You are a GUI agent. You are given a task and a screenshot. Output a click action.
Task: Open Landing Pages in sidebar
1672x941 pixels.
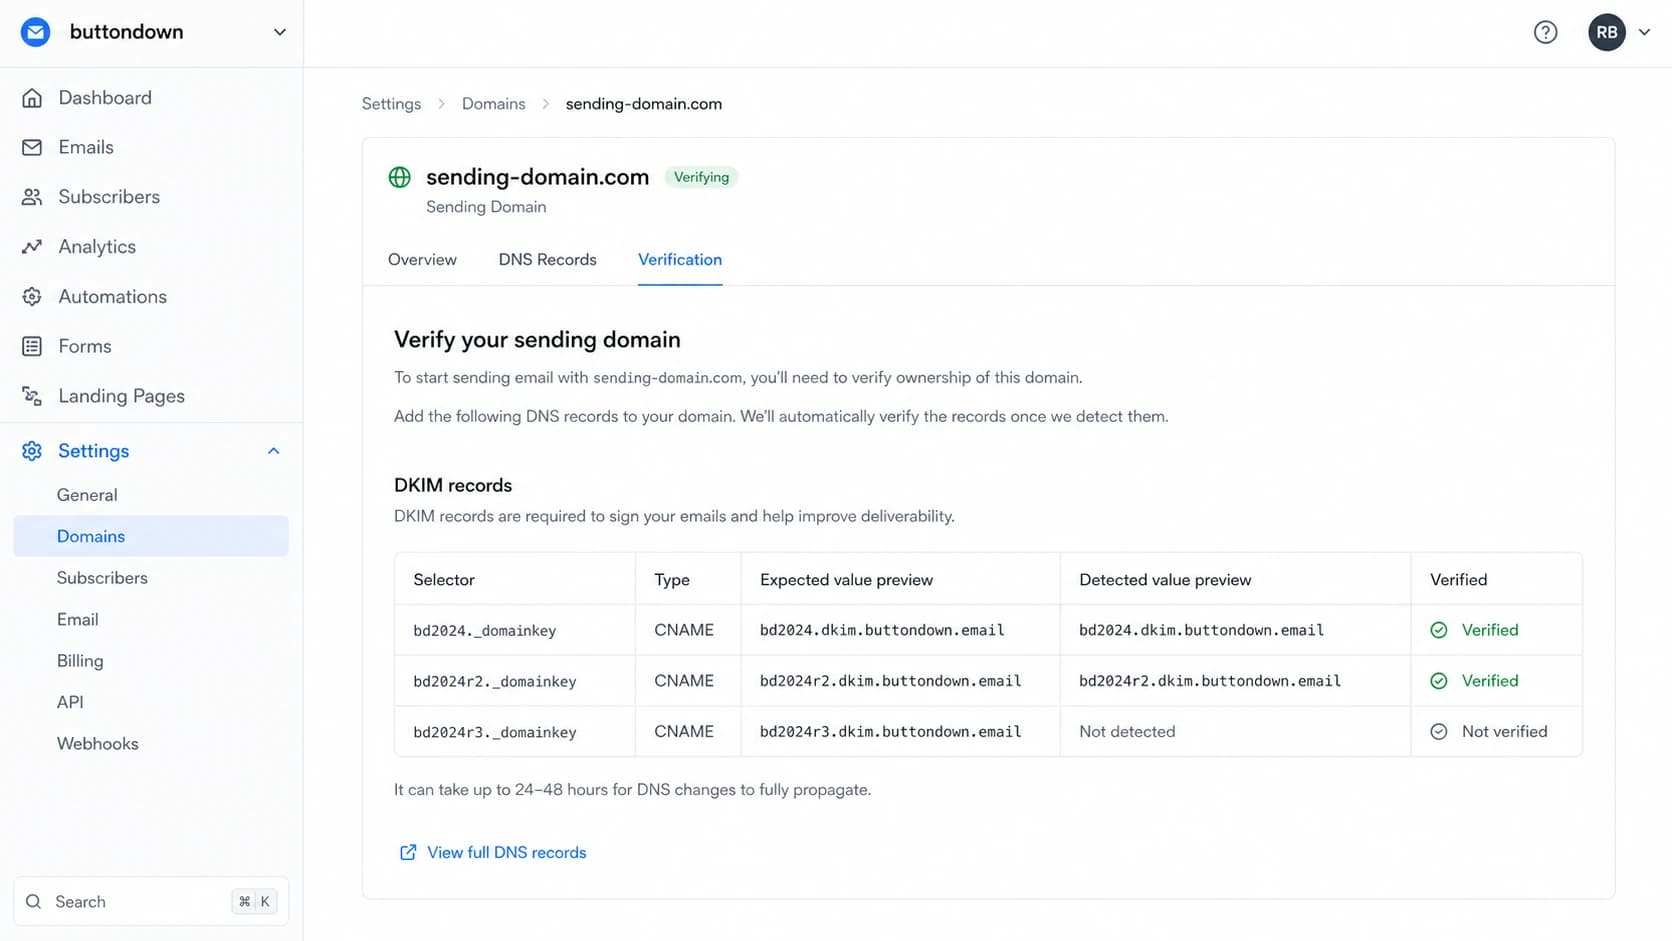click(x=121, y=396)
